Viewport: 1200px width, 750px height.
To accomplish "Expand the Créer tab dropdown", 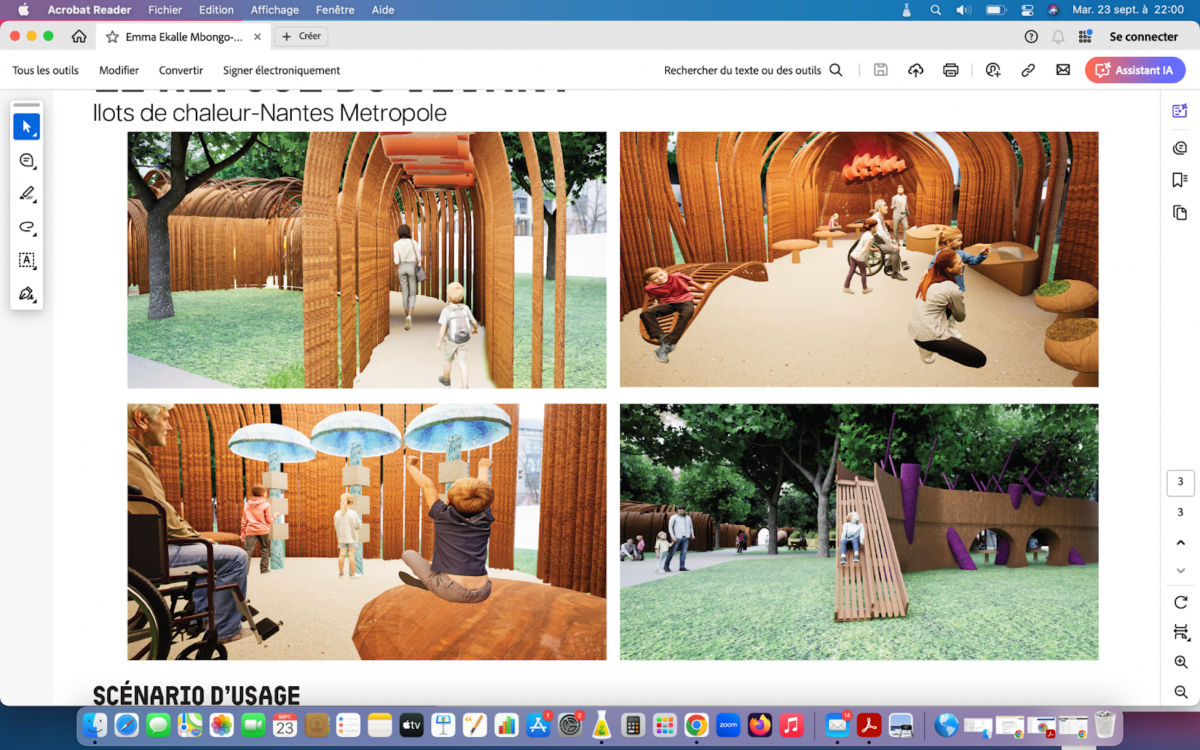I will [x=300, y=36].
